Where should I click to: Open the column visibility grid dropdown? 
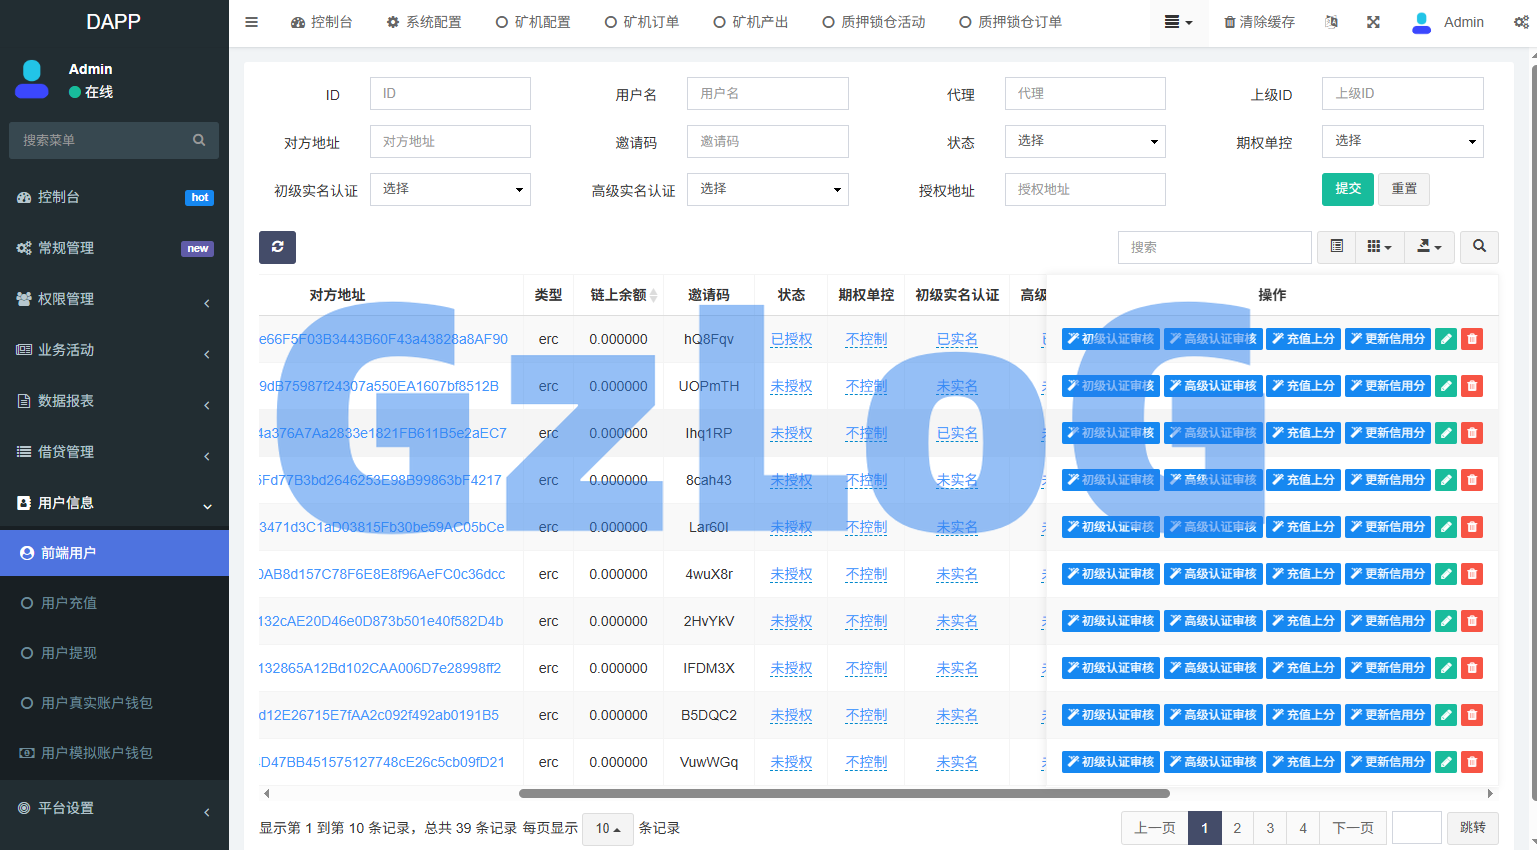click(1380, 247)
